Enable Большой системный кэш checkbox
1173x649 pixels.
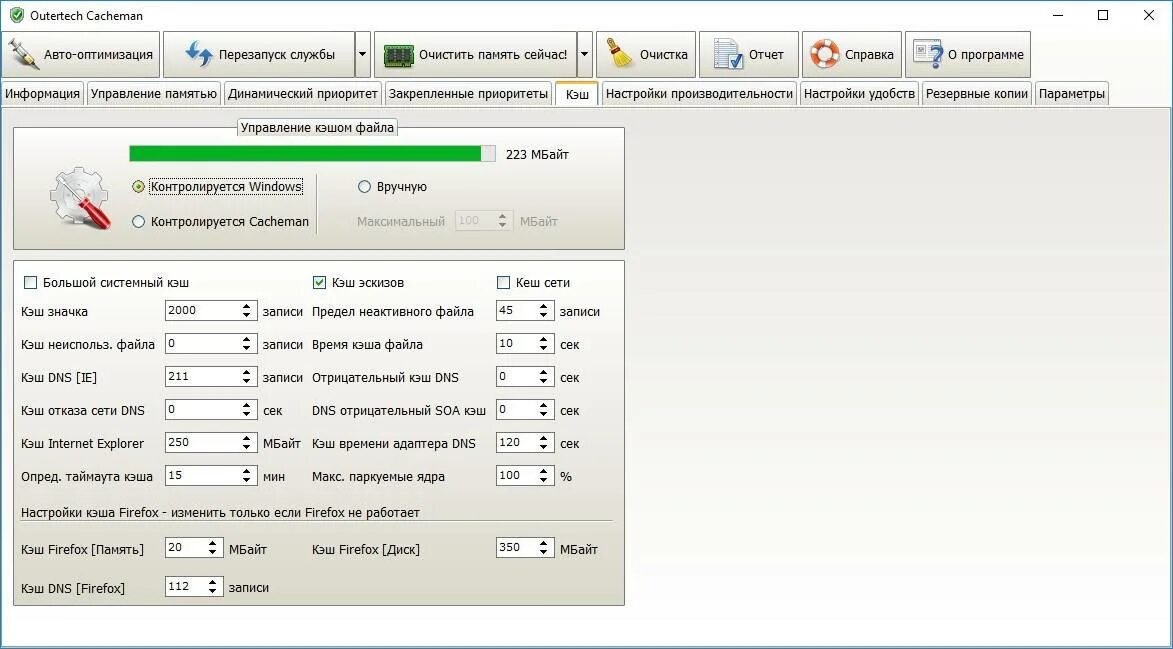tap(31, 283)
